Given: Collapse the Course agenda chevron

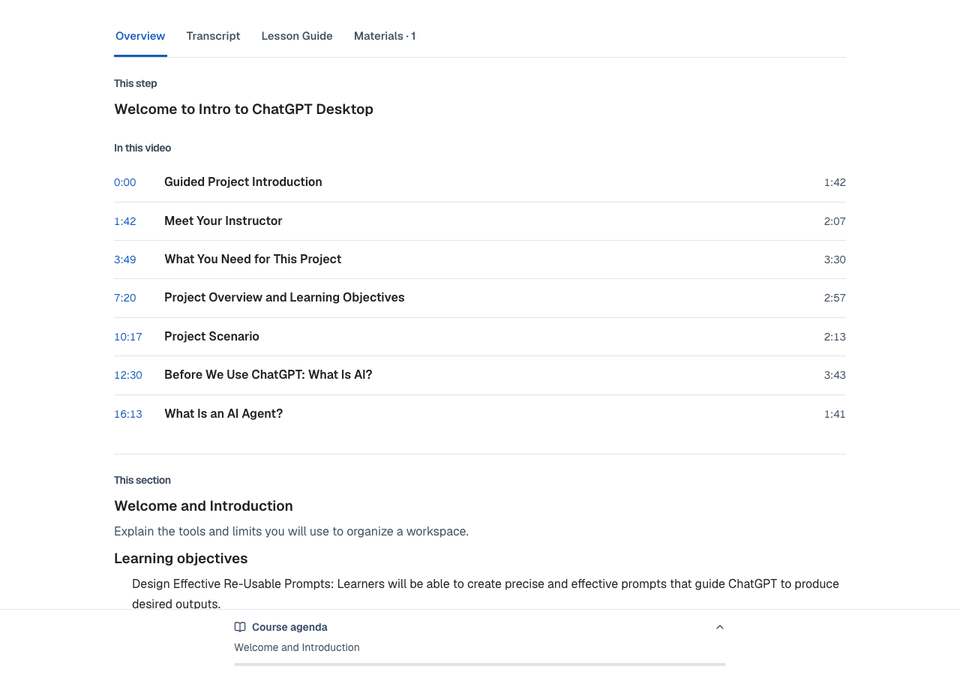Looking at the screenshot, I should (720, 627).
